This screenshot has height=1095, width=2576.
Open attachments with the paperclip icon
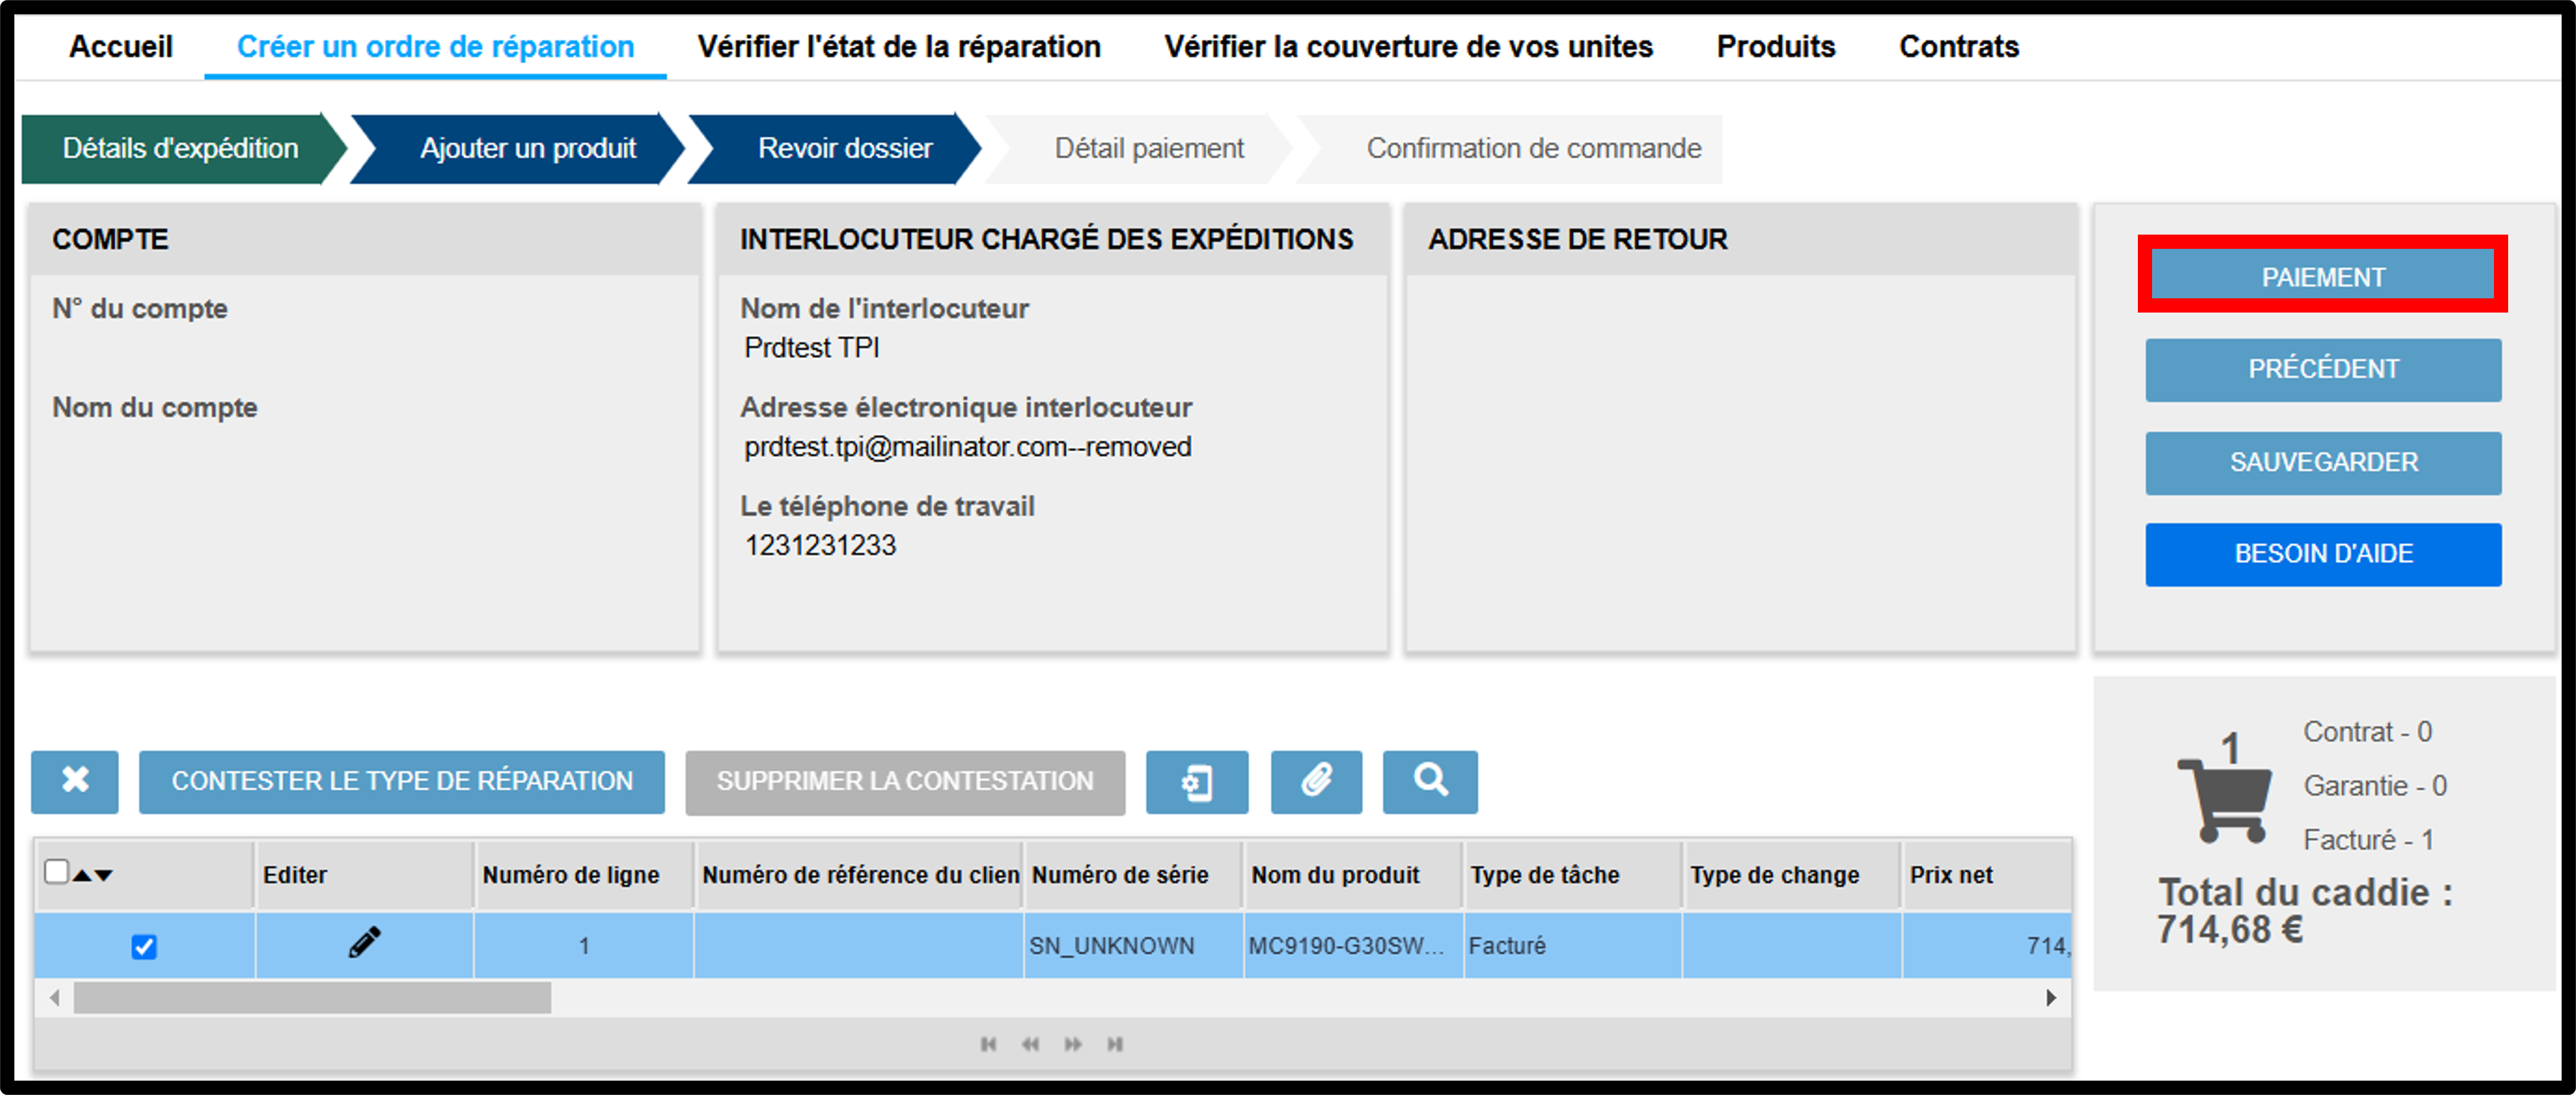tap(1316, 781)
